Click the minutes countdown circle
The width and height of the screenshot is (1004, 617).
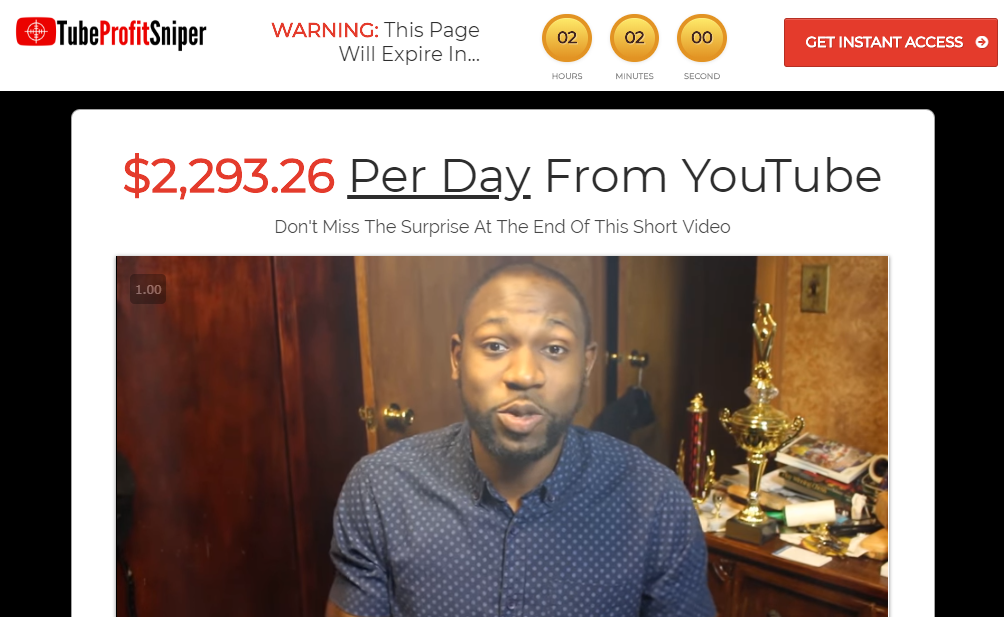coord(635,38)
